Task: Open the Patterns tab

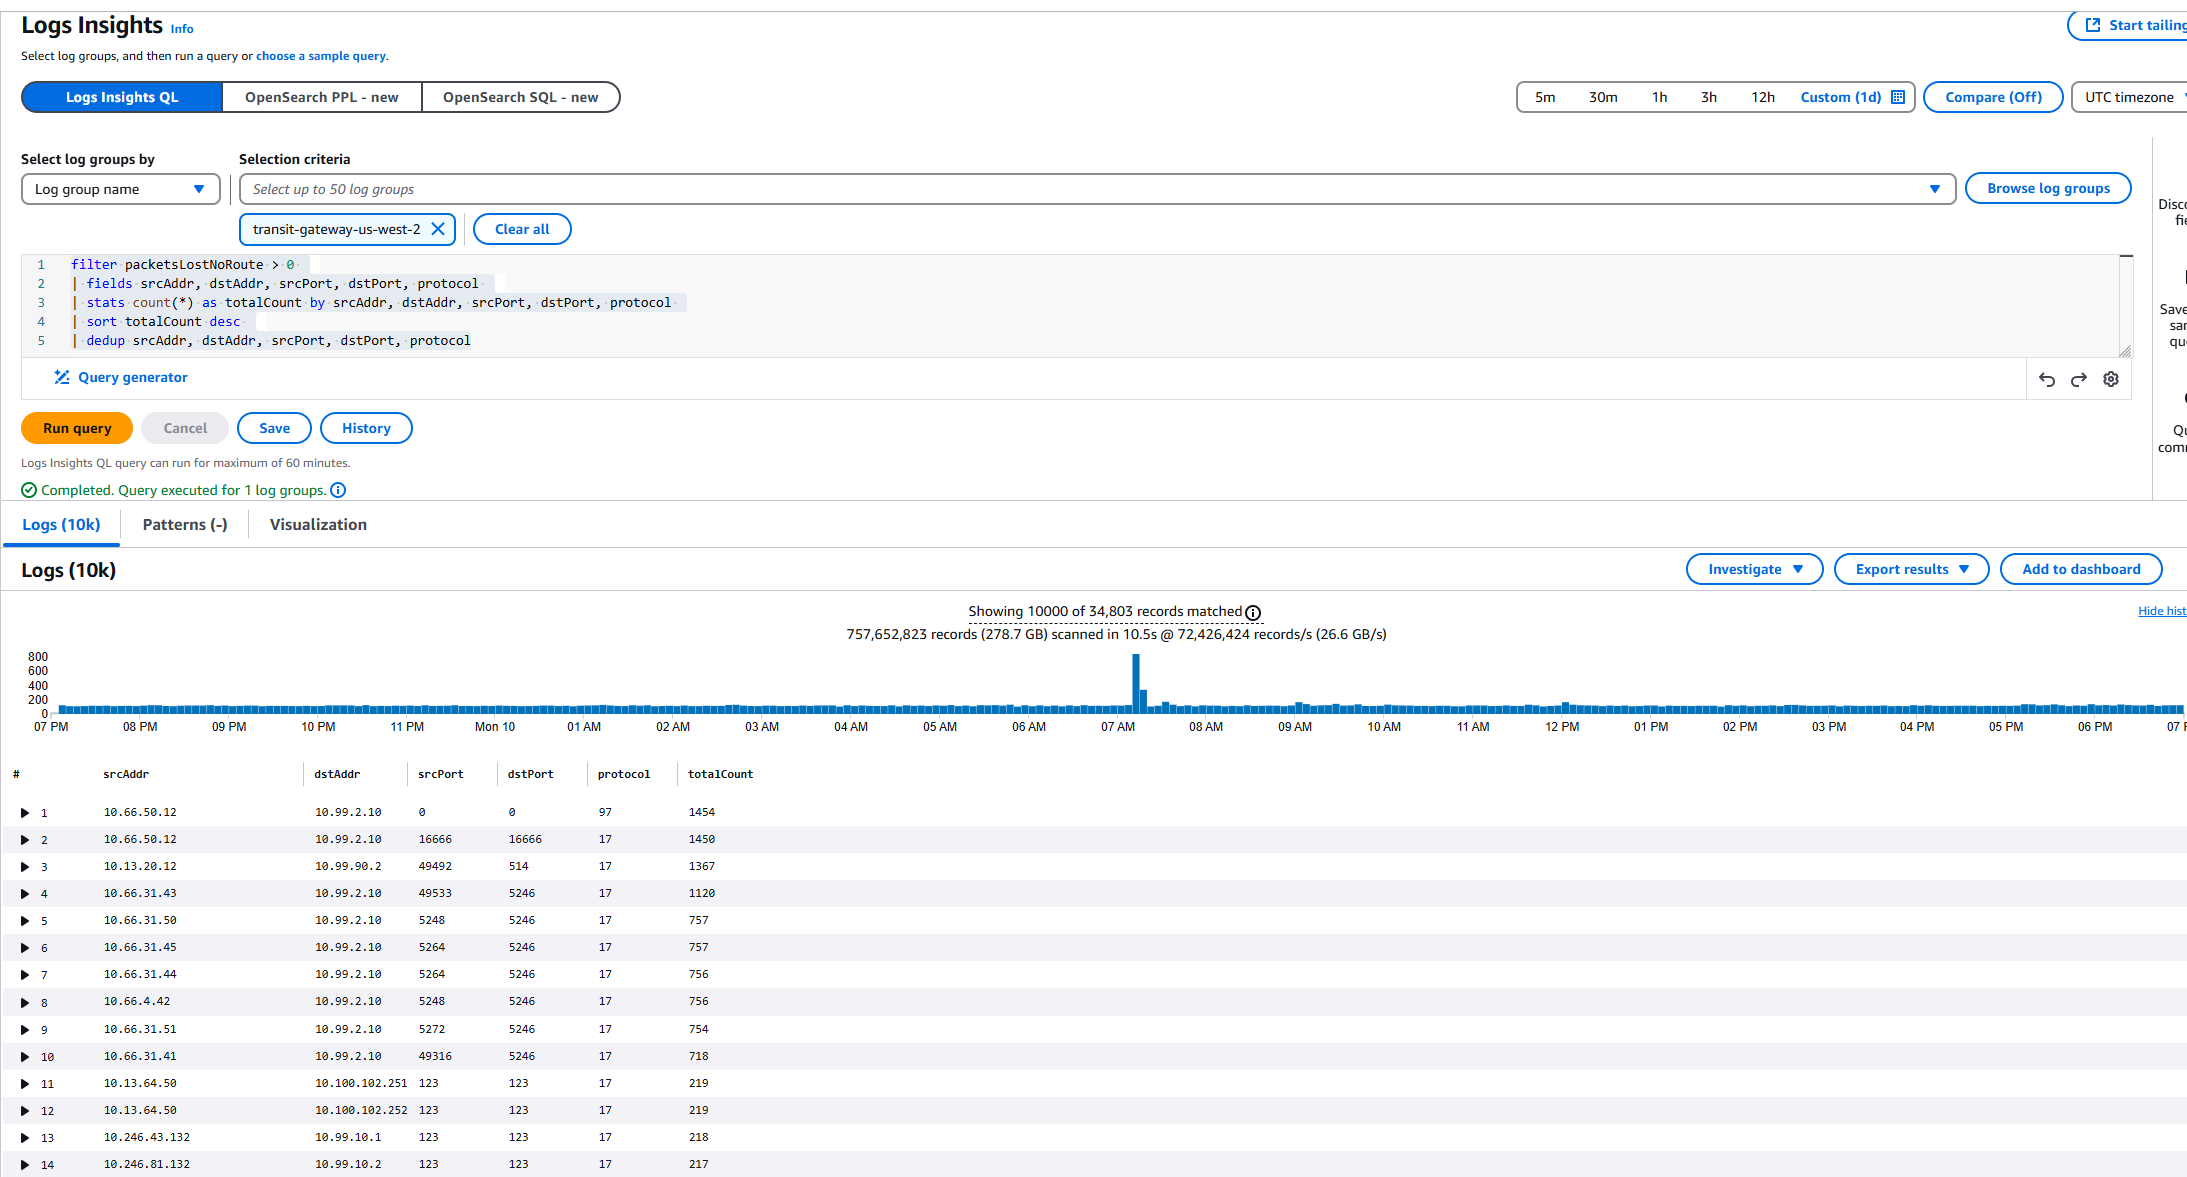Action: pos(185,524)
